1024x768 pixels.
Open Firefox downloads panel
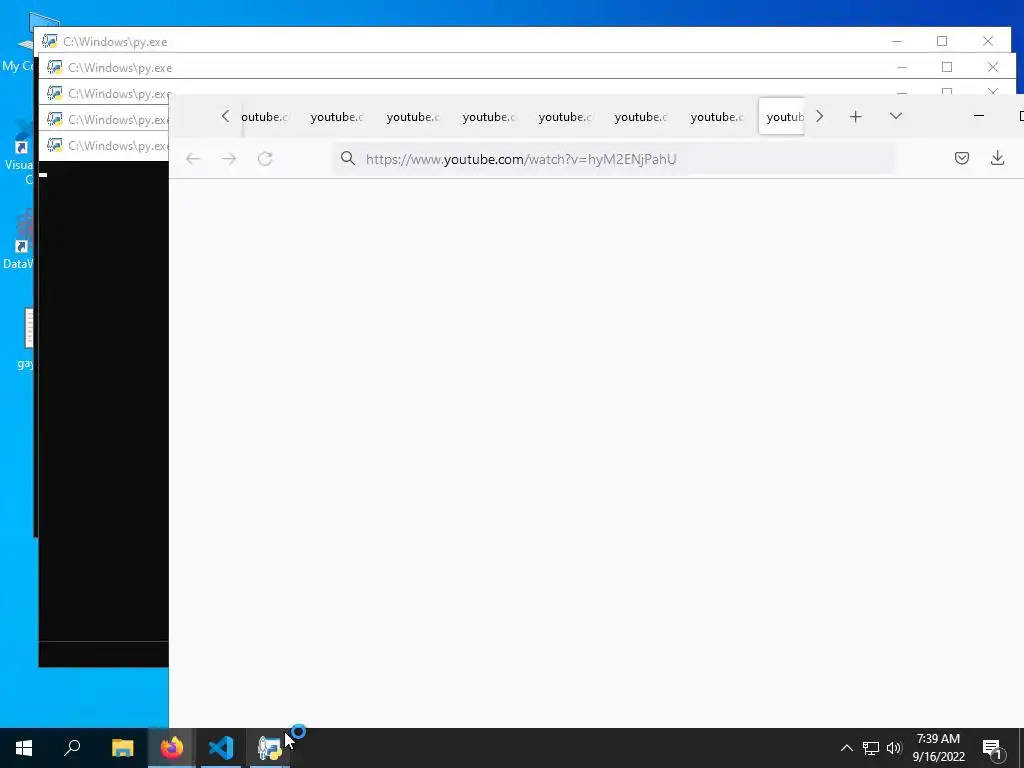[x=997, y=158]
